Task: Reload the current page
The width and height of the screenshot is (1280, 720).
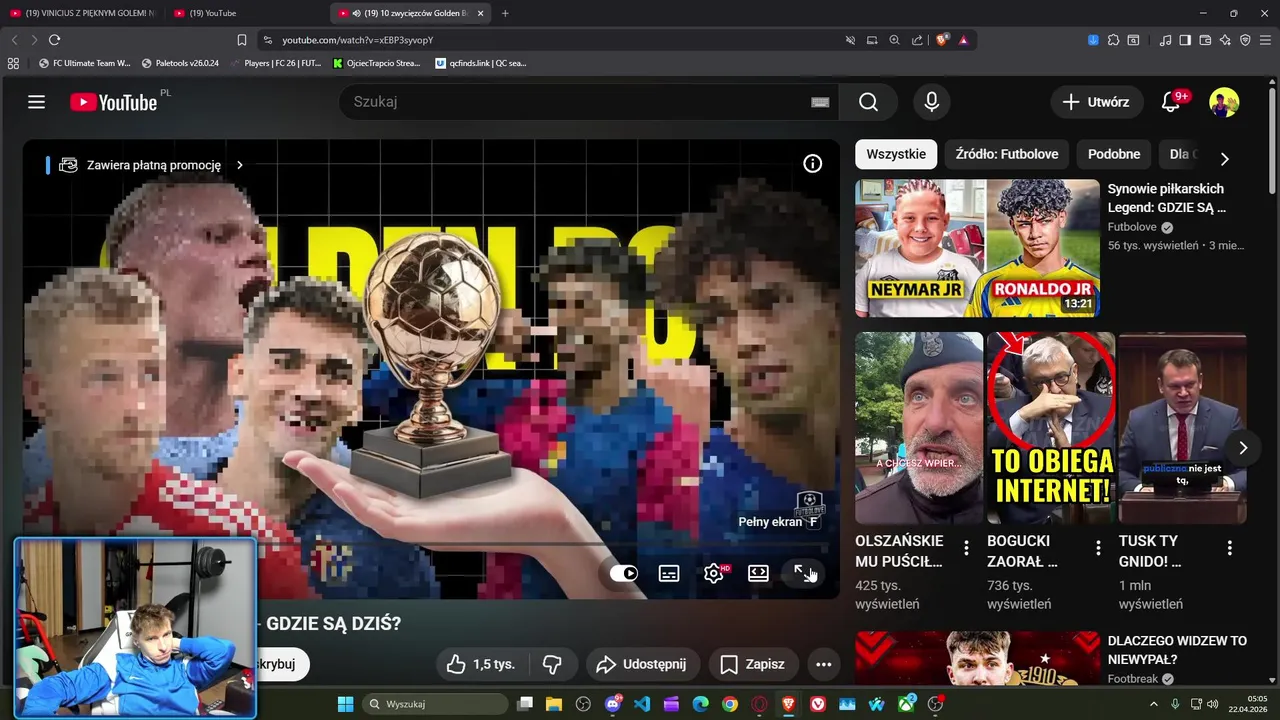Action: pos(54,40)
